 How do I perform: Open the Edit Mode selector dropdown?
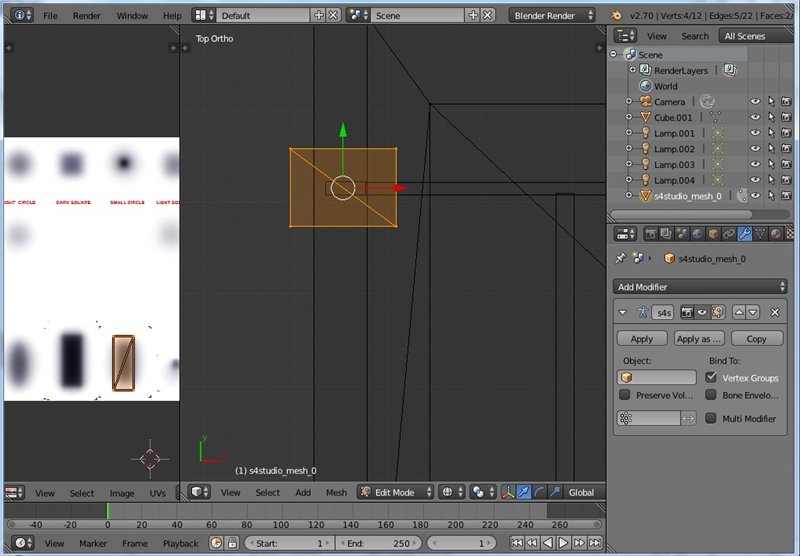point(396,492)
